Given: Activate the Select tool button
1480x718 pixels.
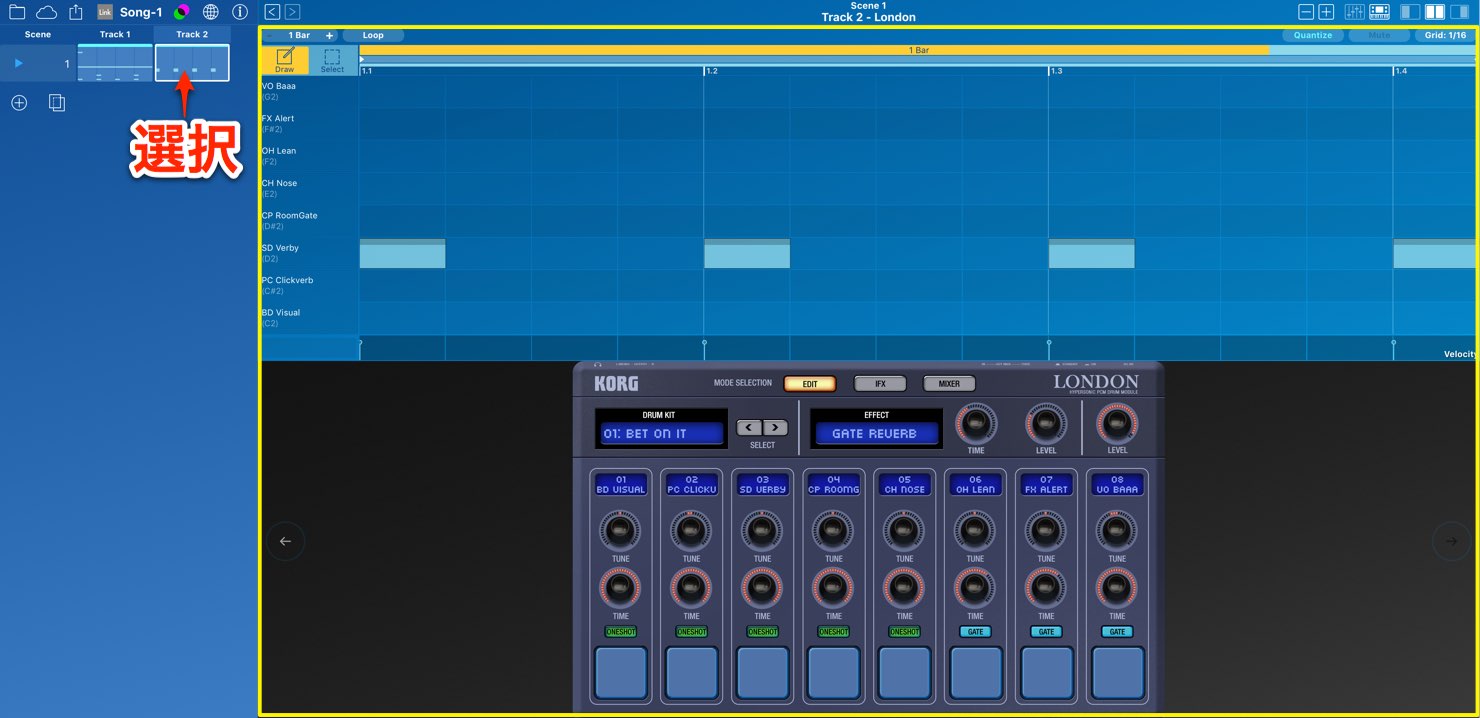Looking at the screenshot, I should 333,61.
